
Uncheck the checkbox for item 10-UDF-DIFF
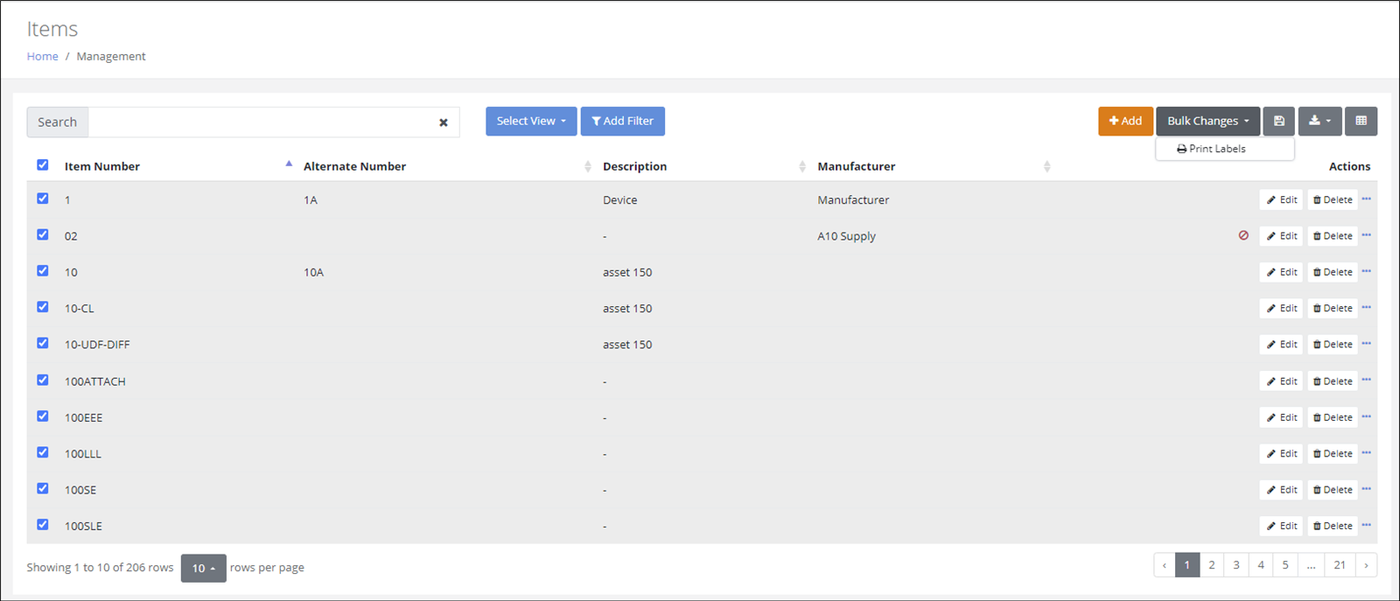point(42,343)
